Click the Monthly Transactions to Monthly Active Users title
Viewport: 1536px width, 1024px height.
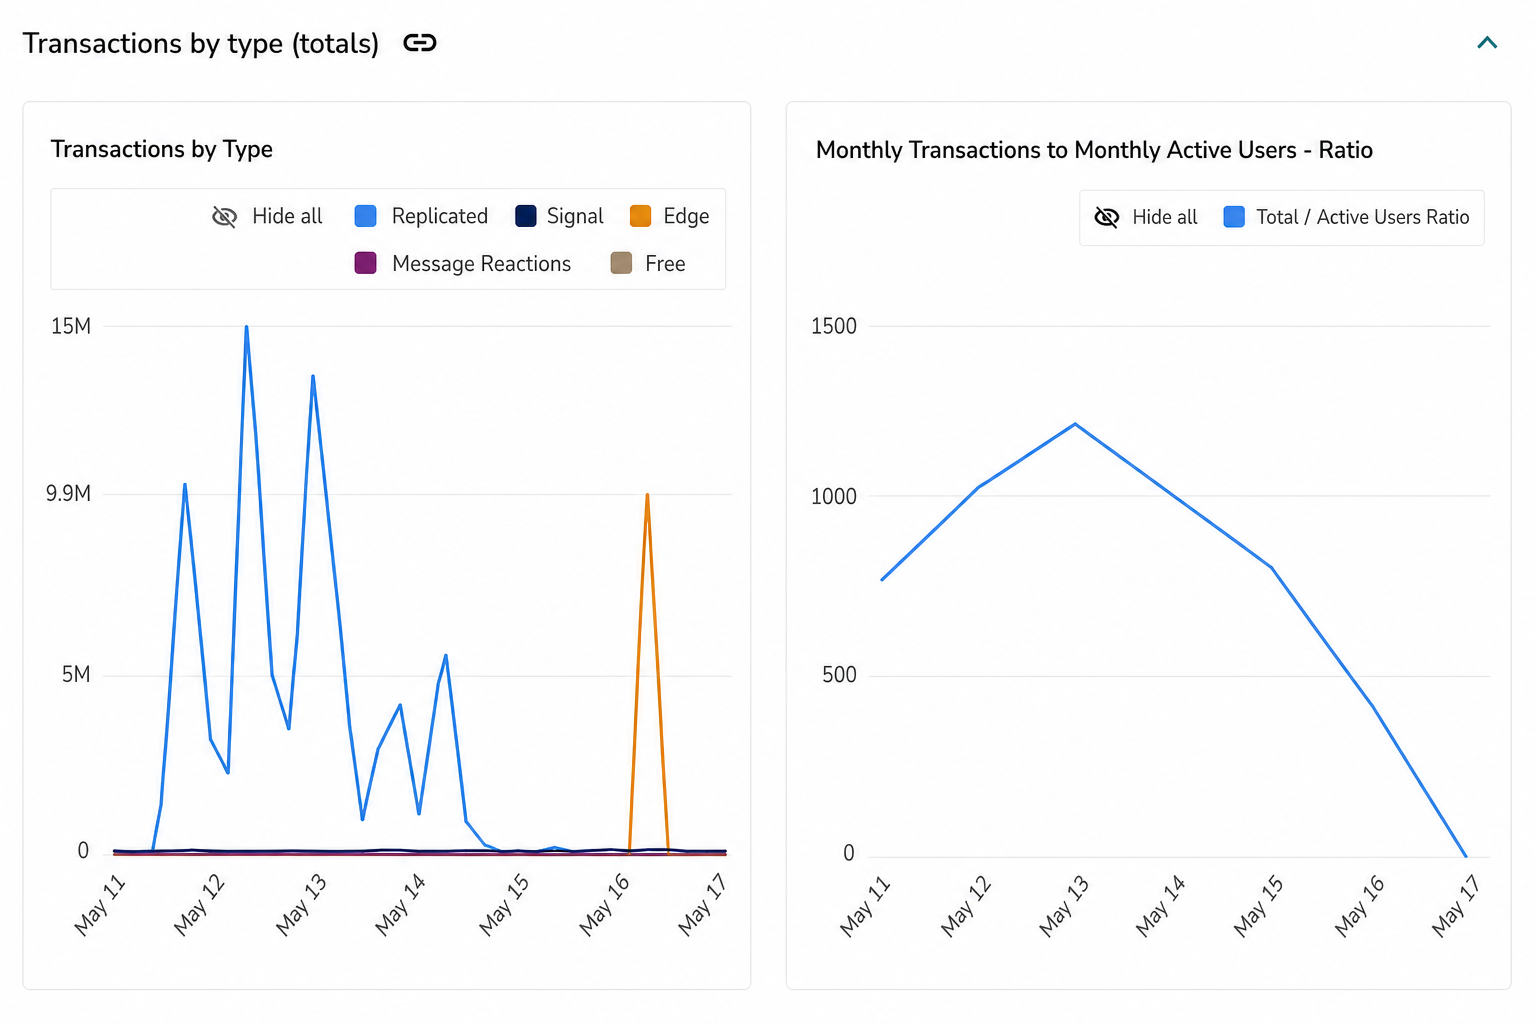coord(1094,150)
